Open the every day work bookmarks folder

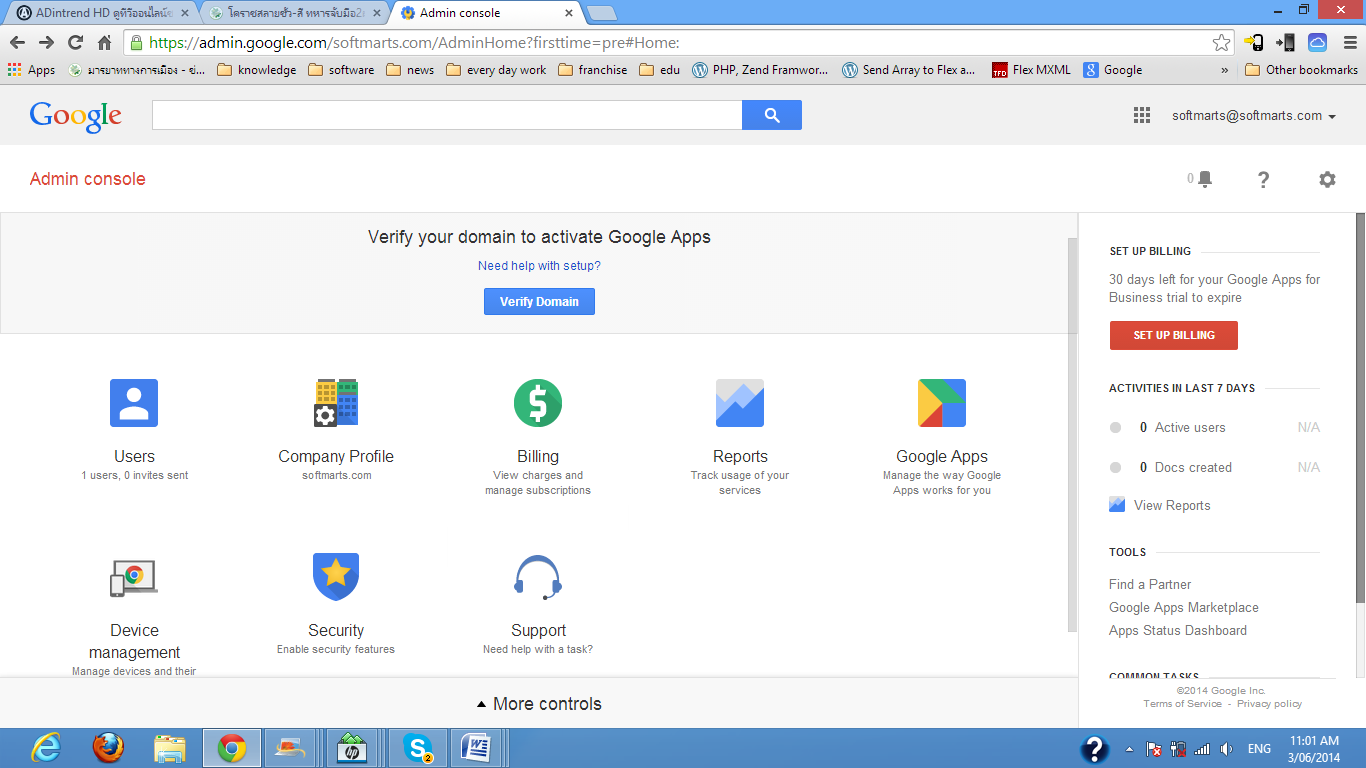point(496,70)
